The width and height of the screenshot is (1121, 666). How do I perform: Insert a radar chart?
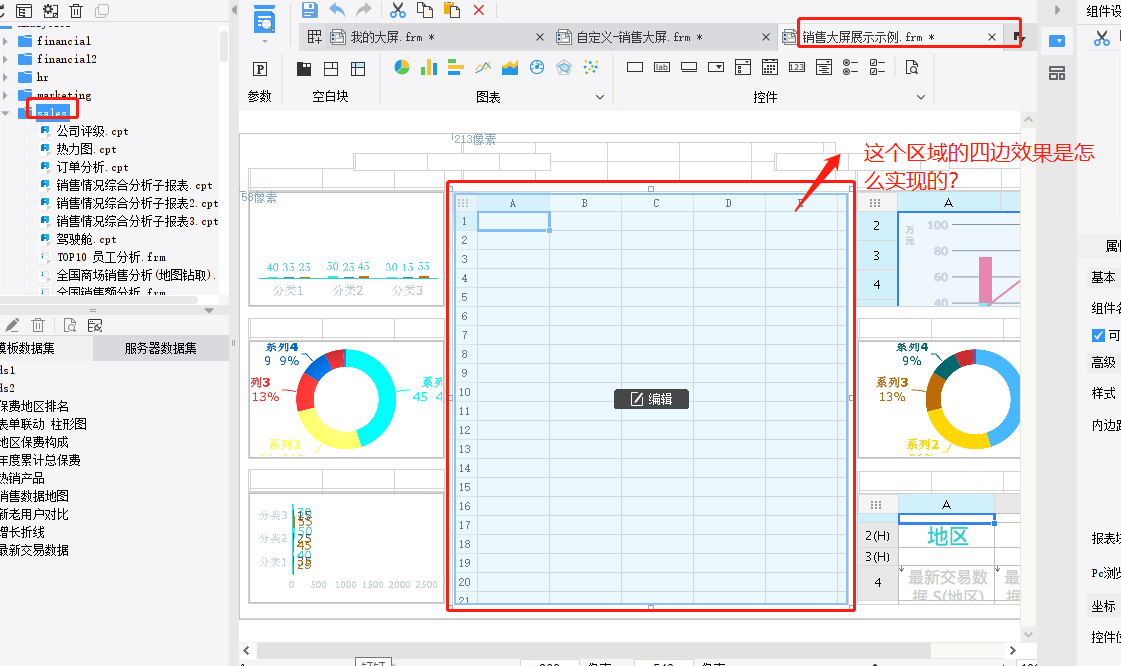pos(564,67)
